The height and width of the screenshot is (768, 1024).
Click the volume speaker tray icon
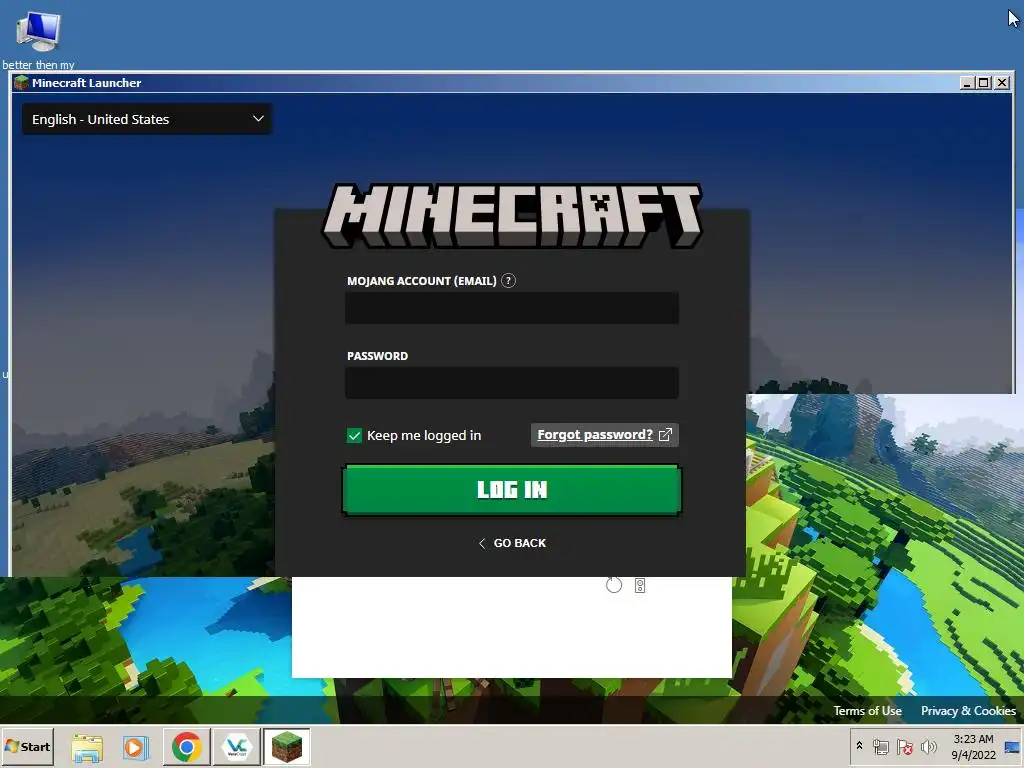click(928, 746)
